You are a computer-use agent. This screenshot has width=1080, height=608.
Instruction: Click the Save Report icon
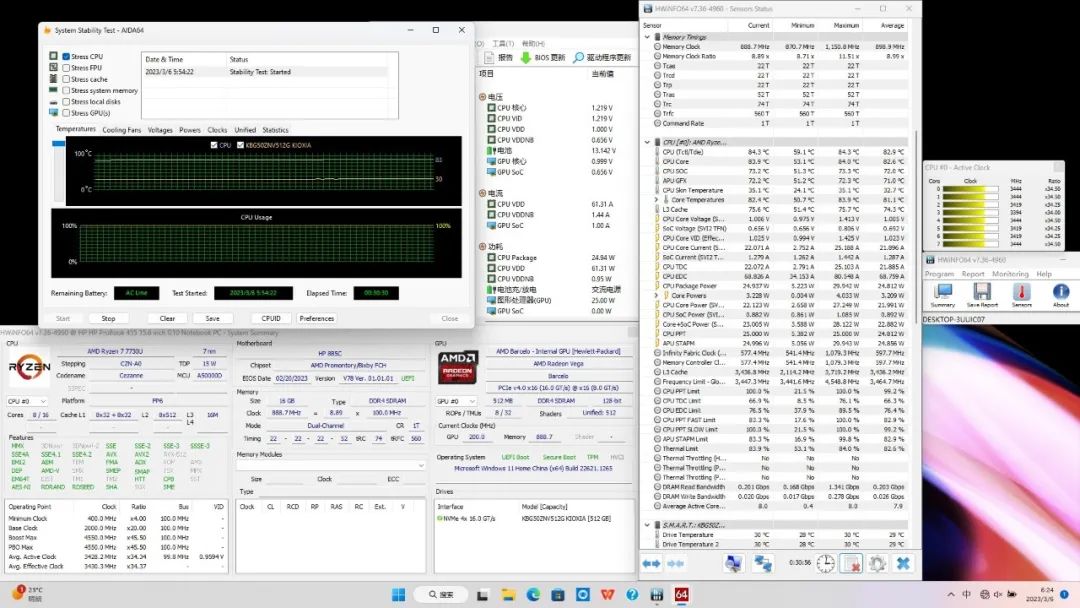[x=981, y=292]
